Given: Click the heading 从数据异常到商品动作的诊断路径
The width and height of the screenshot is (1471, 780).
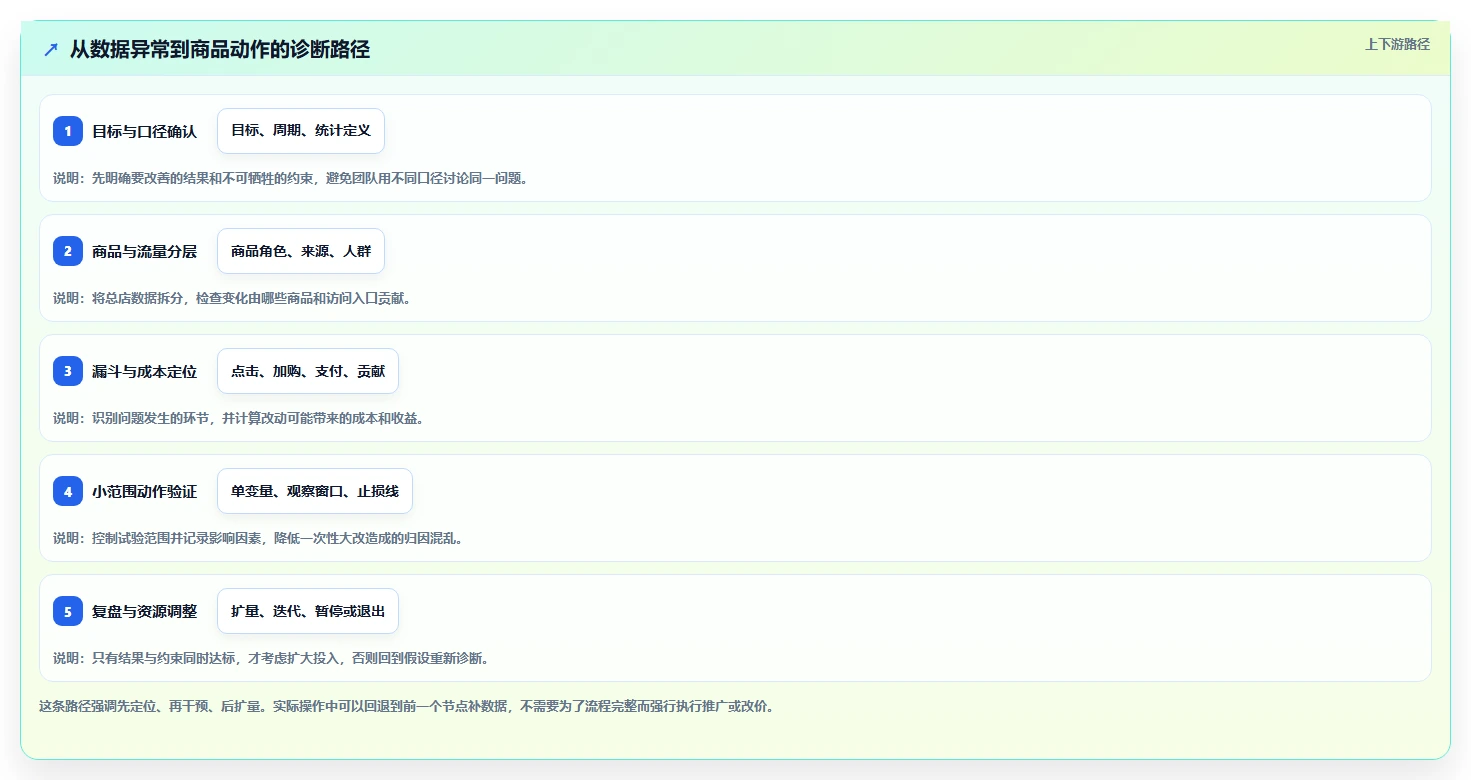Looking at the screenshot, I should click(220, 49).
